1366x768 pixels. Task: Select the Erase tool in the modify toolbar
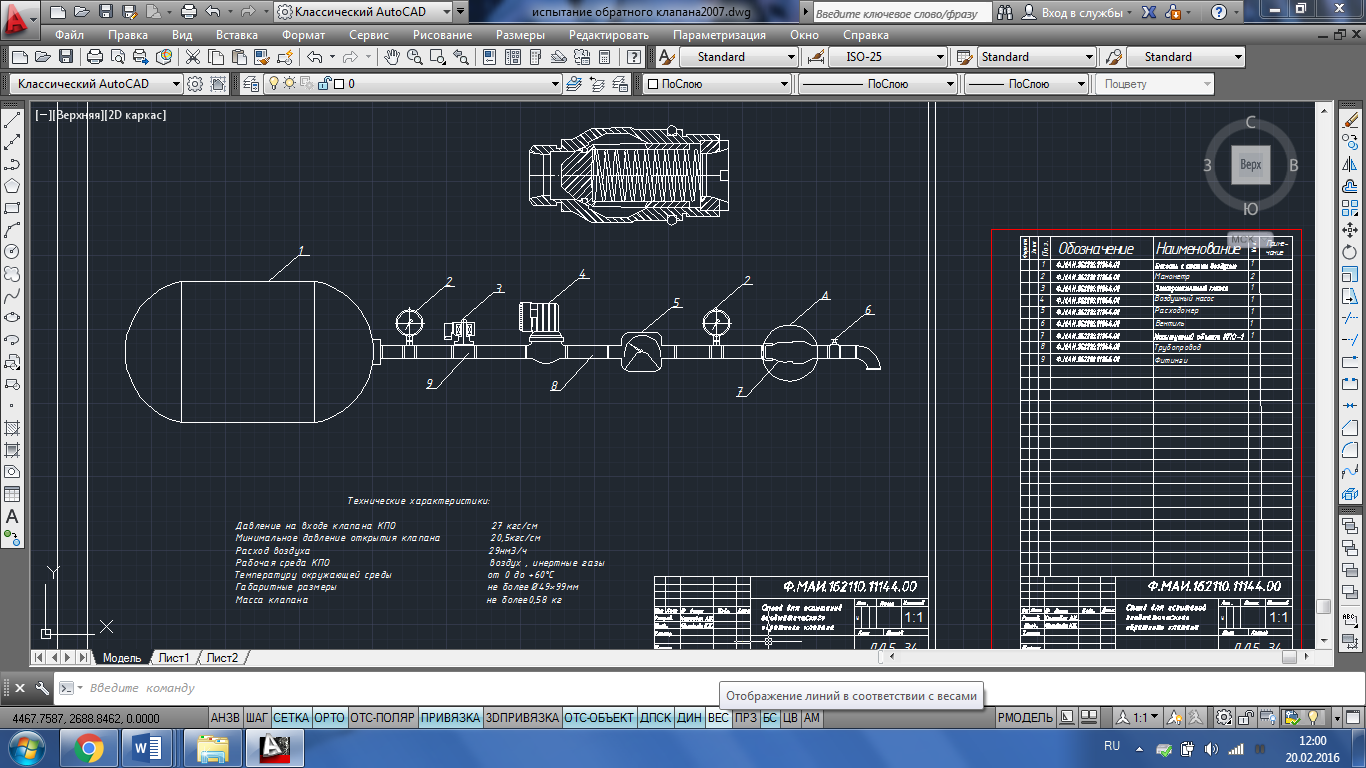point(1350,121)
